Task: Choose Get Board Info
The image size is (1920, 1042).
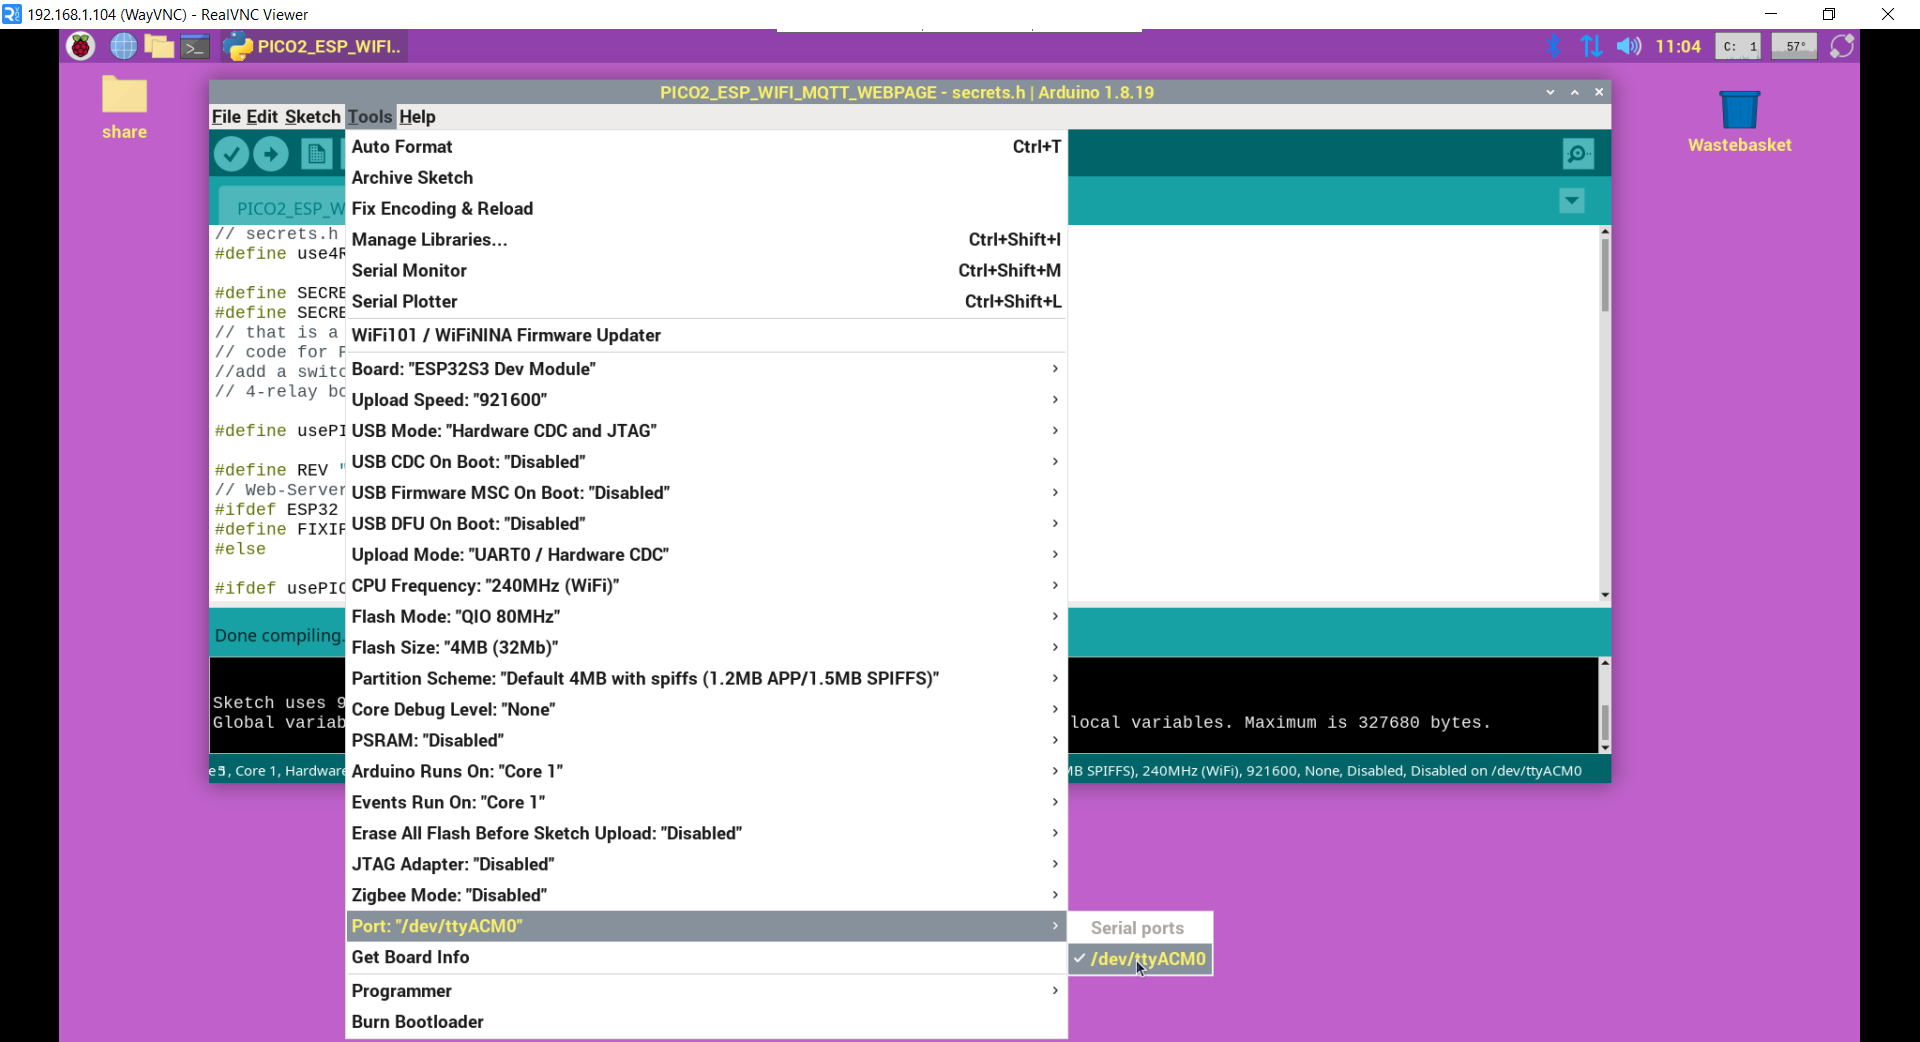Action: (x=706, y=958)
